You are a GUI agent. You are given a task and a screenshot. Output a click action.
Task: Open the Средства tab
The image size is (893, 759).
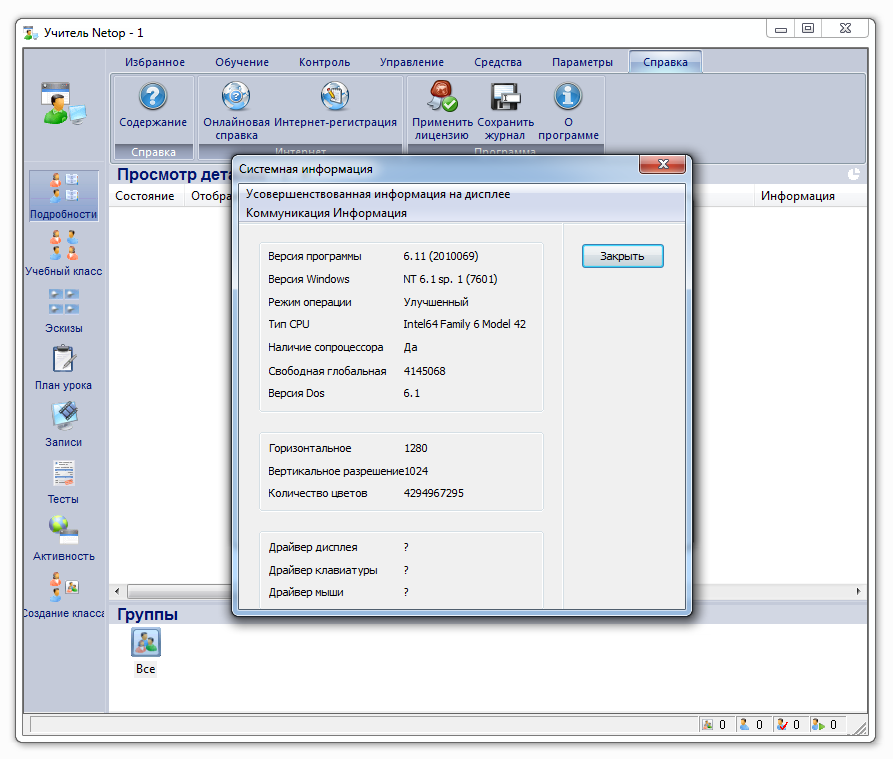(498, 62)
